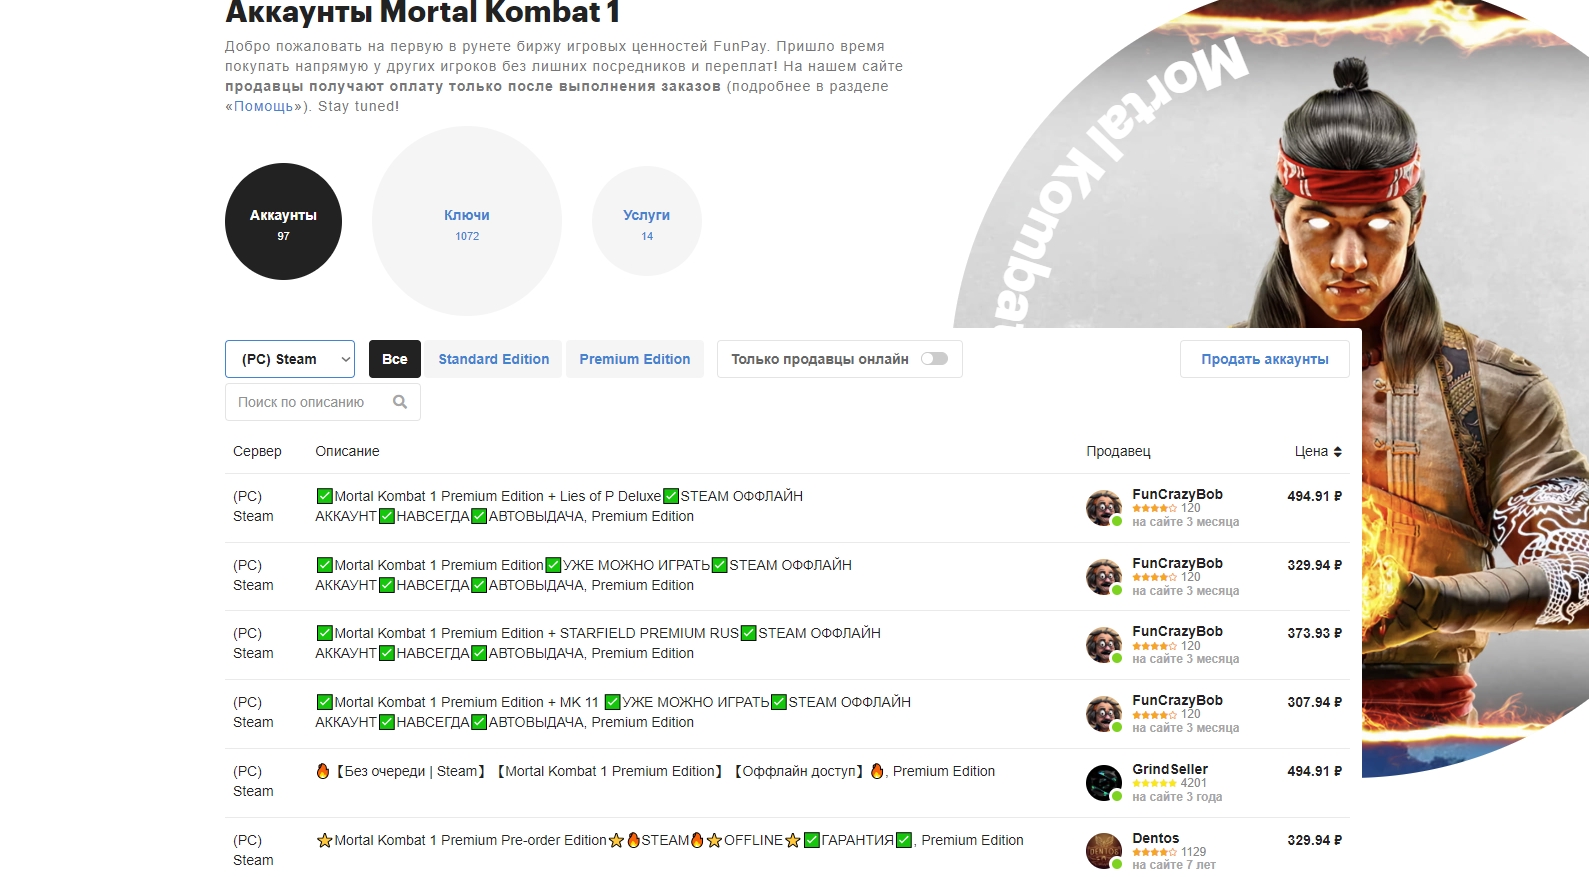Screen dimensions: 1589x877
Task: Follow the Помощь link
Action: 264,106
